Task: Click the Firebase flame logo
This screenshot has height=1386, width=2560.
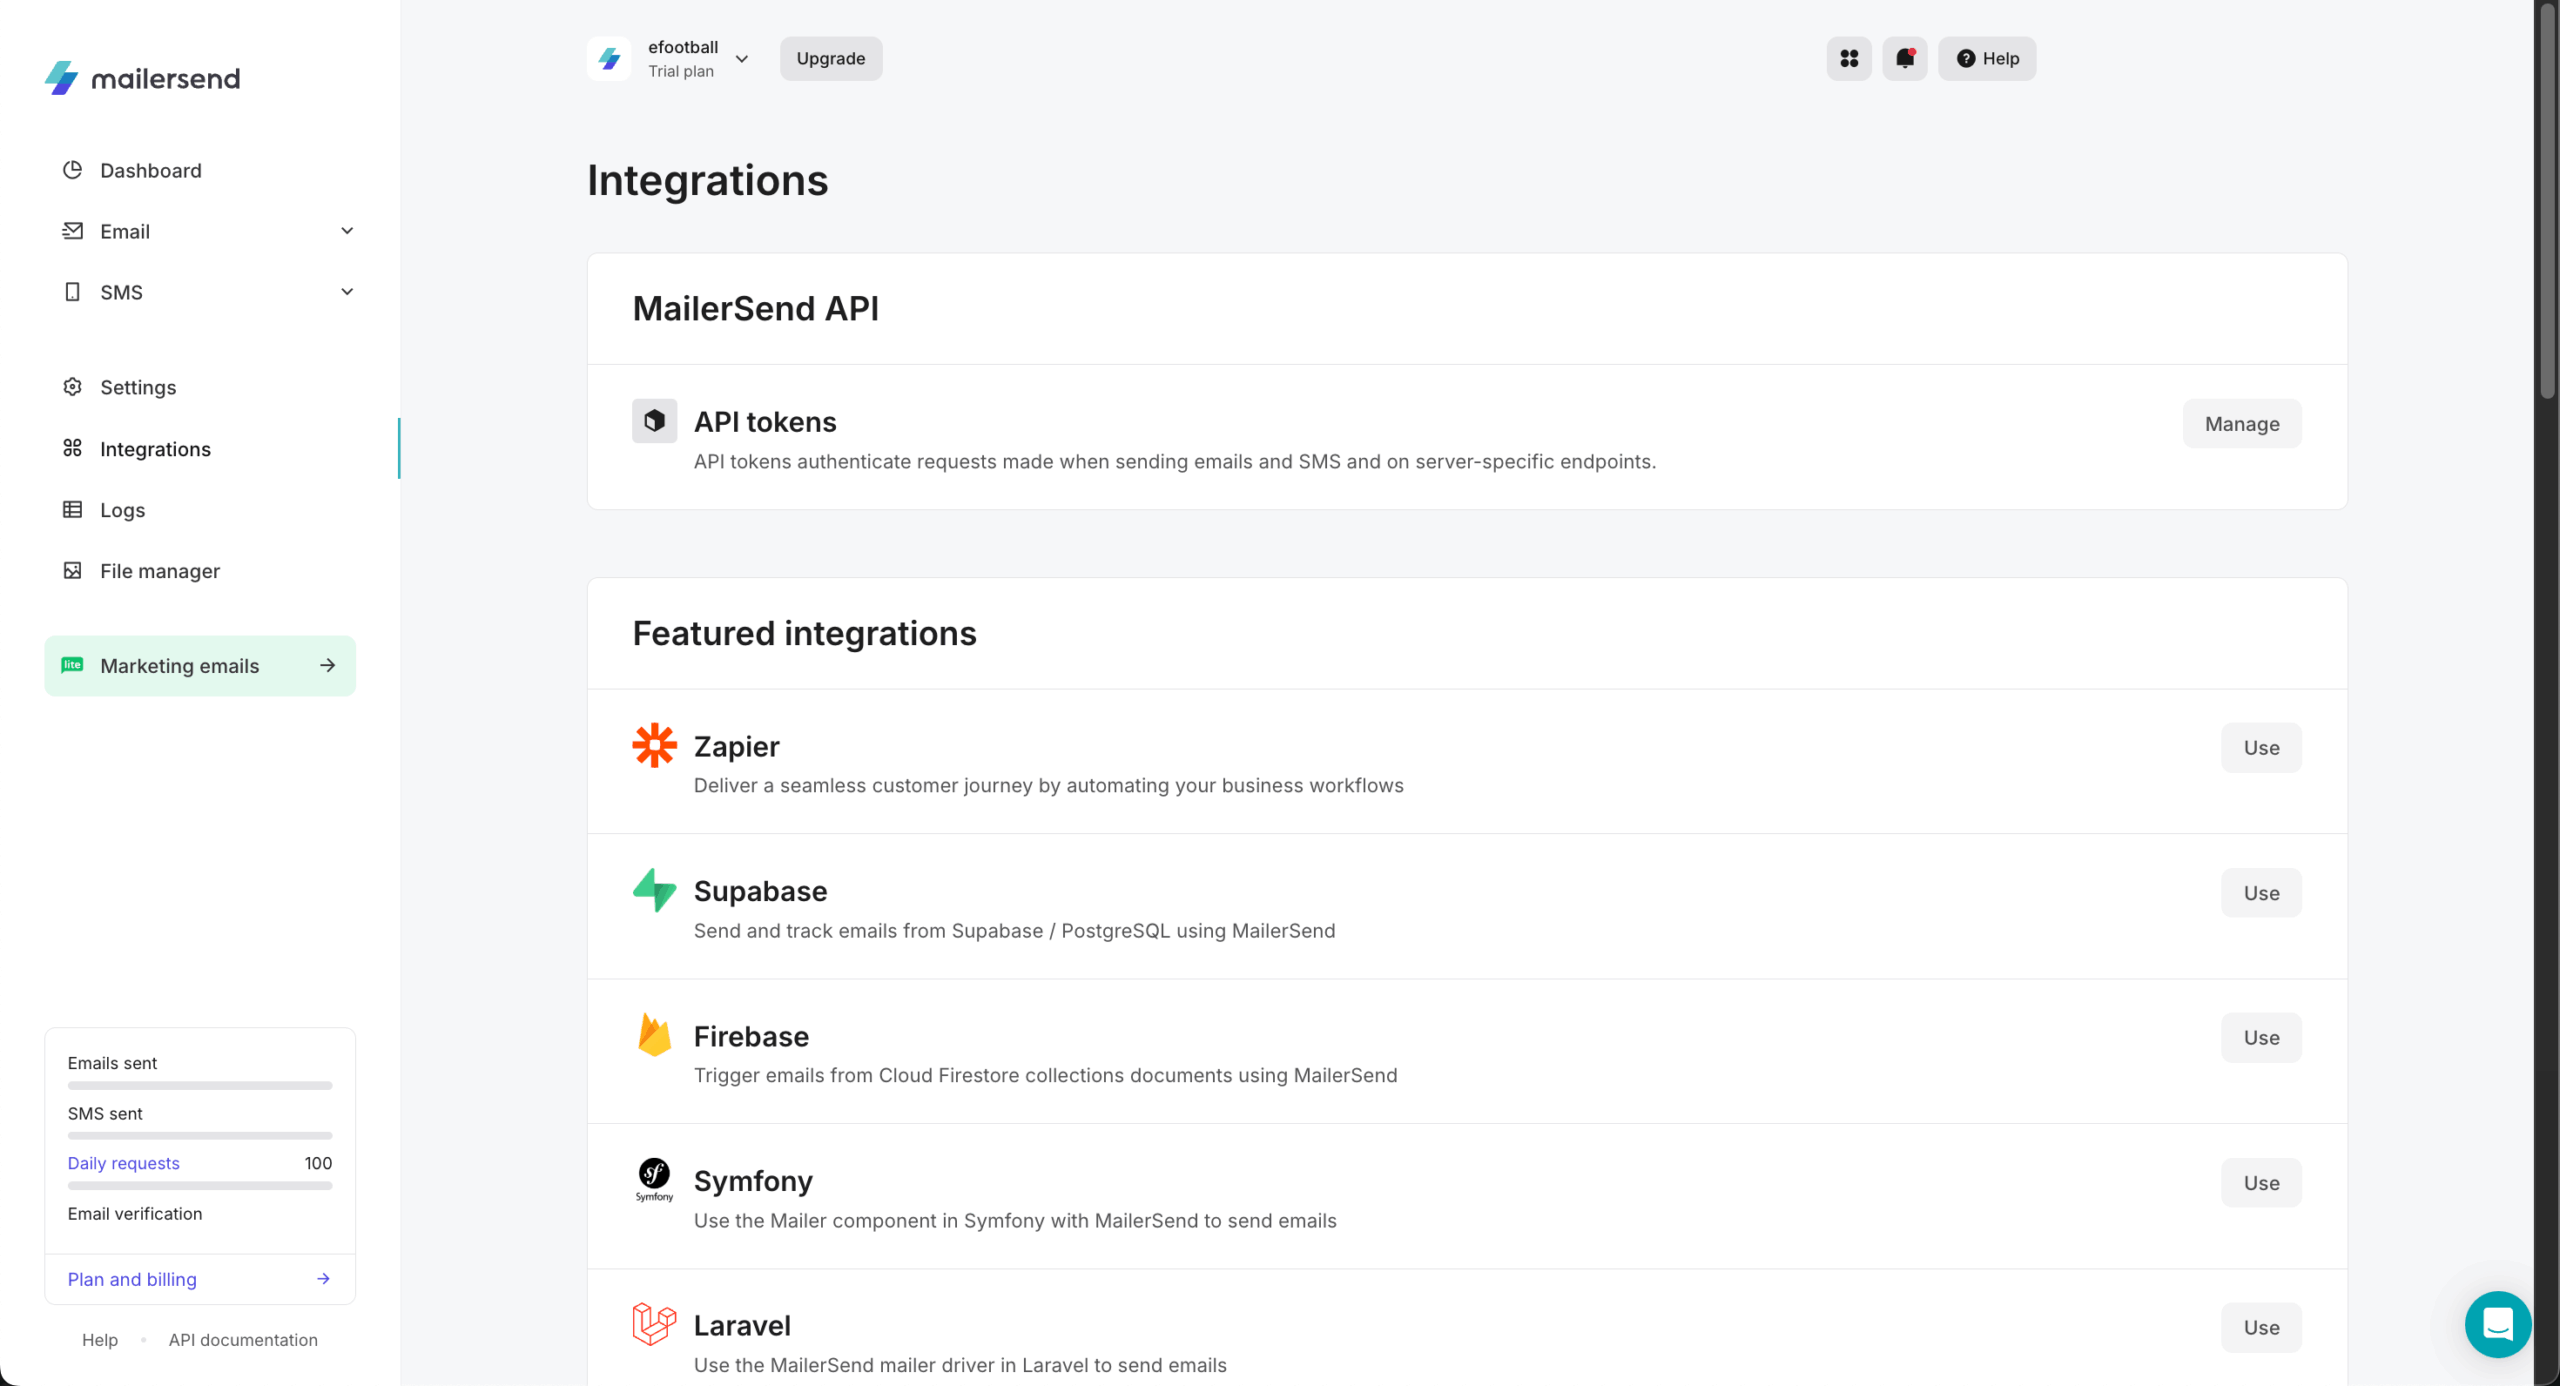Action: pyautogui.click(x=654, y=1035)
